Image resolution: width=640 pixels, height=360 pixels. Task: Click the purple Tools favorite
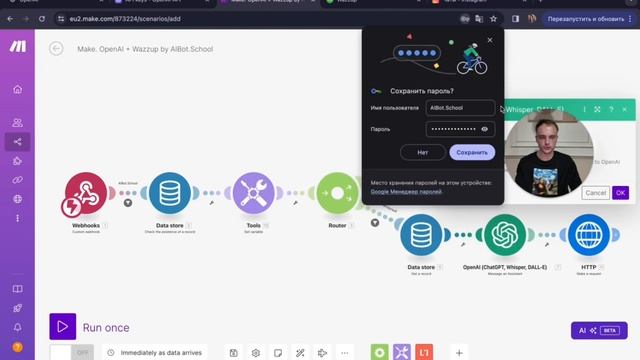402,352
